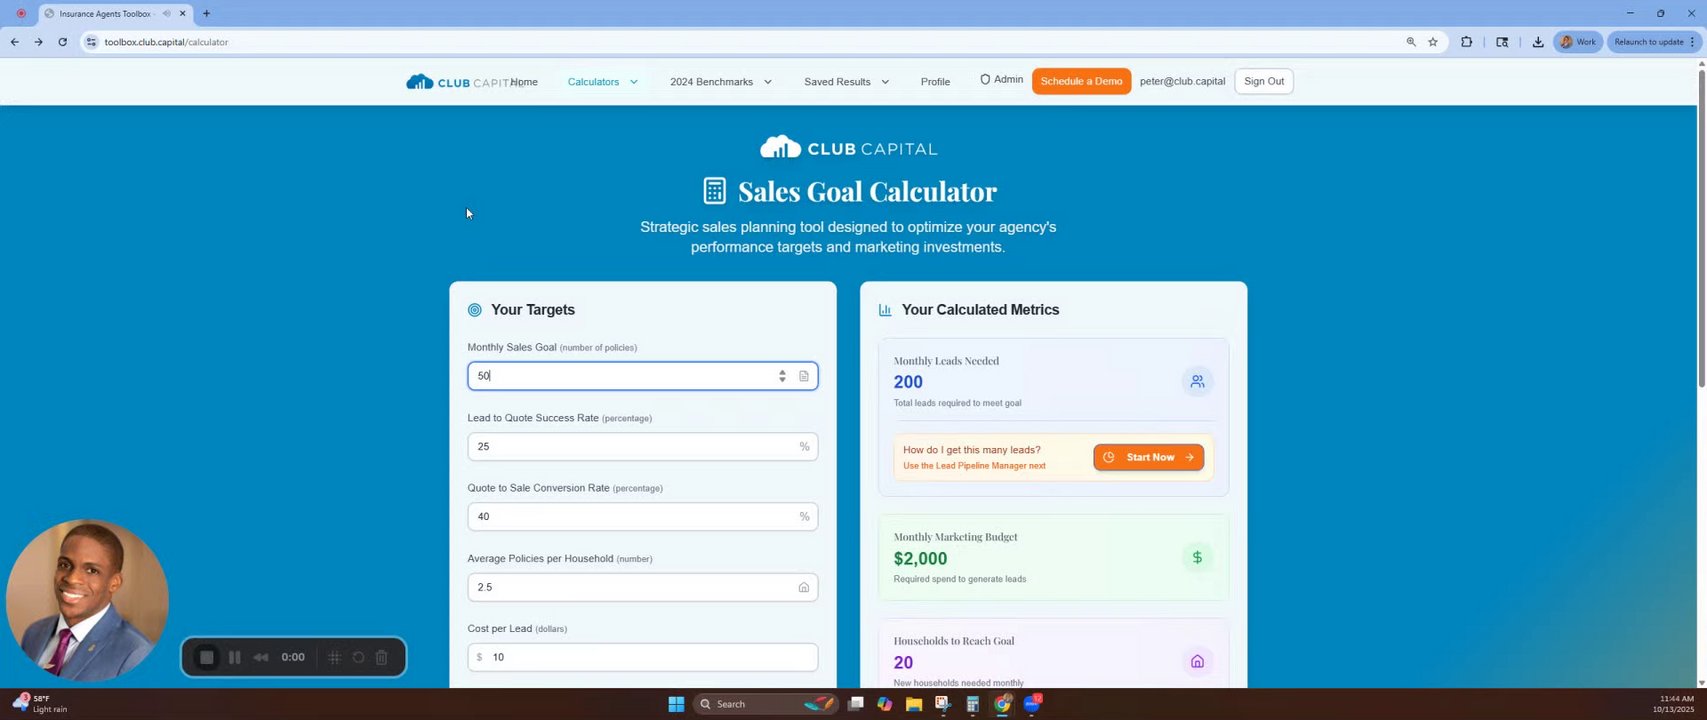Pause the screen recording
Image resolution: width=1707 pixels, height=720 pixels.
[234, 657]
